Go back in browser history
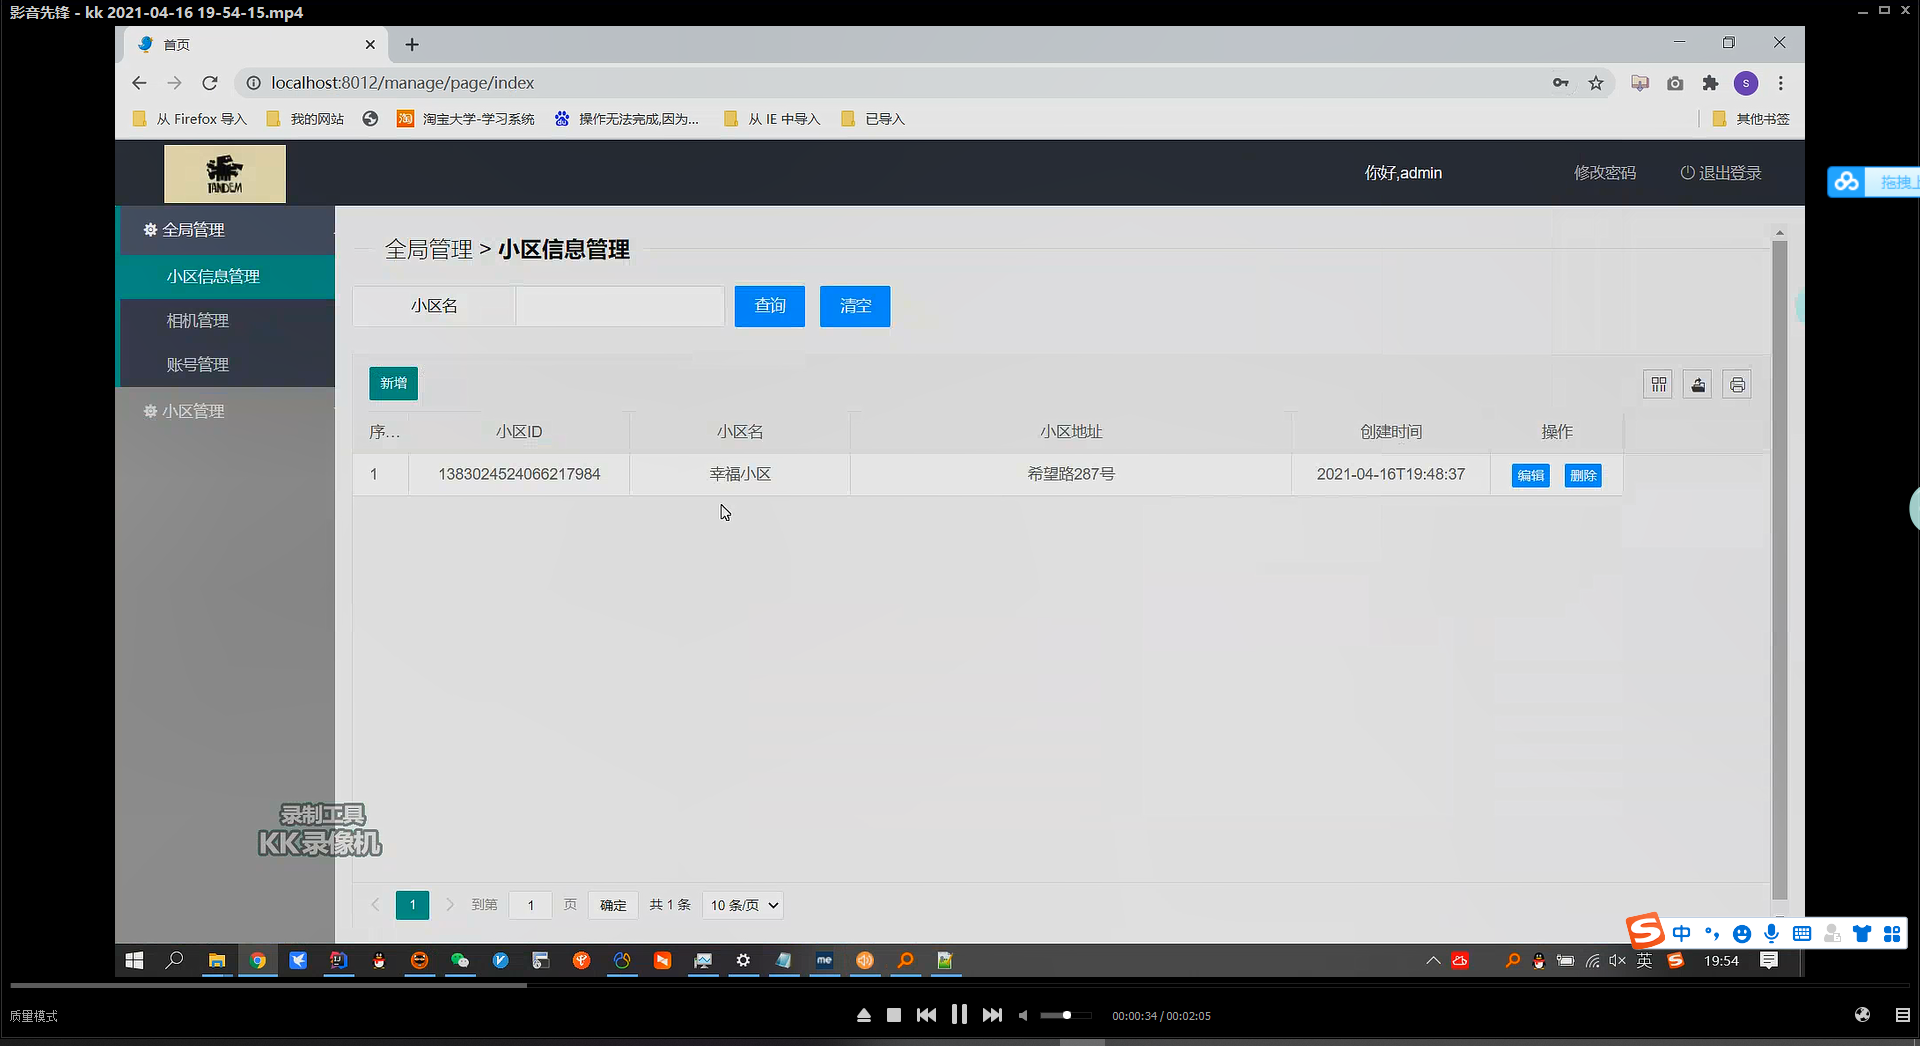 pos(139,83)
